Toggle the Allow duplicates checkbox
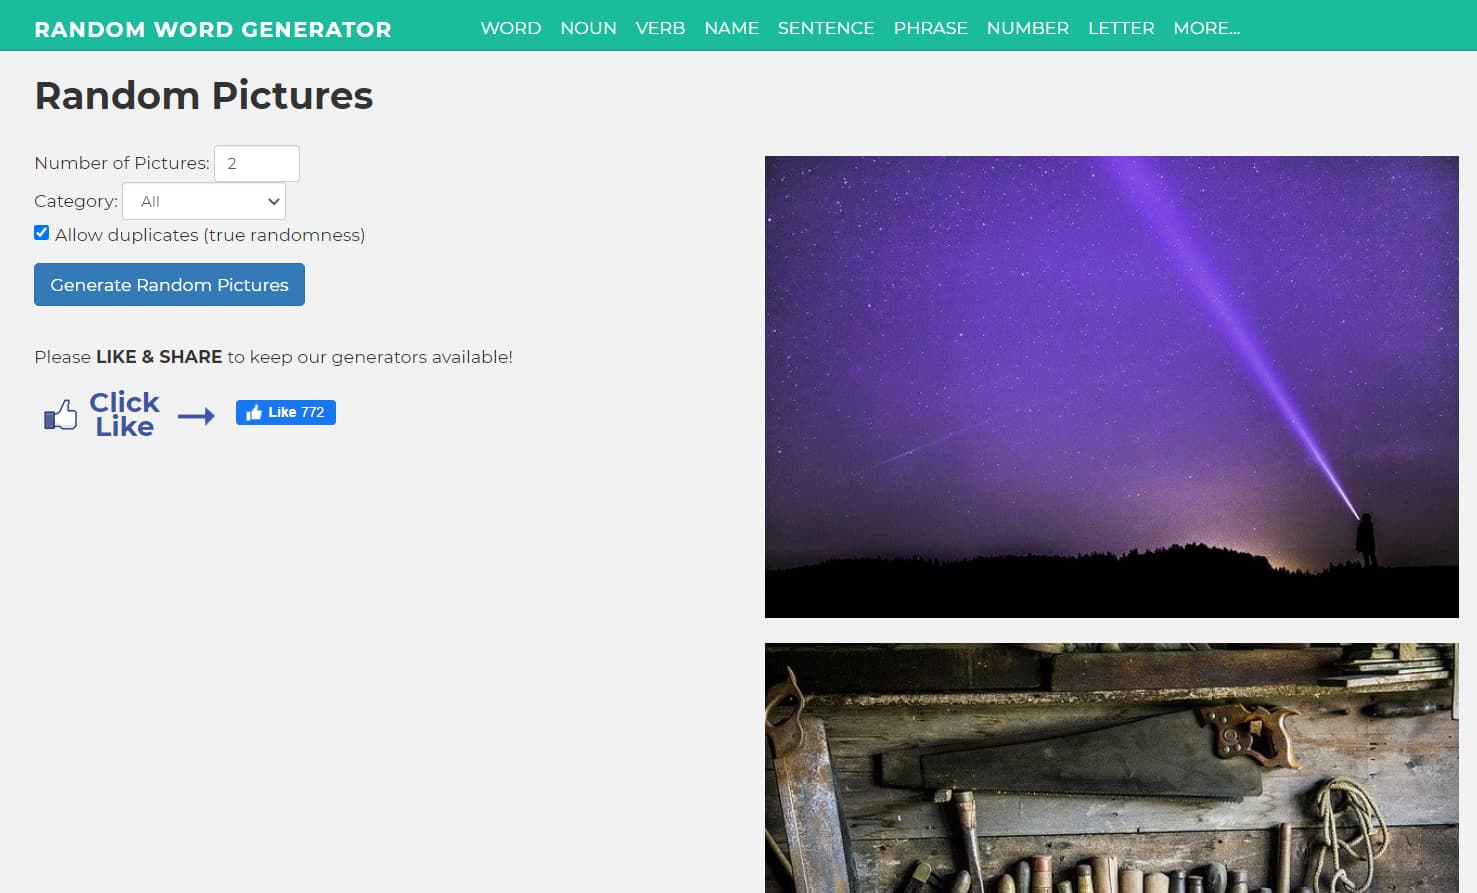The width and height of the screenshot is (1477, 893). tap(41, 233)
